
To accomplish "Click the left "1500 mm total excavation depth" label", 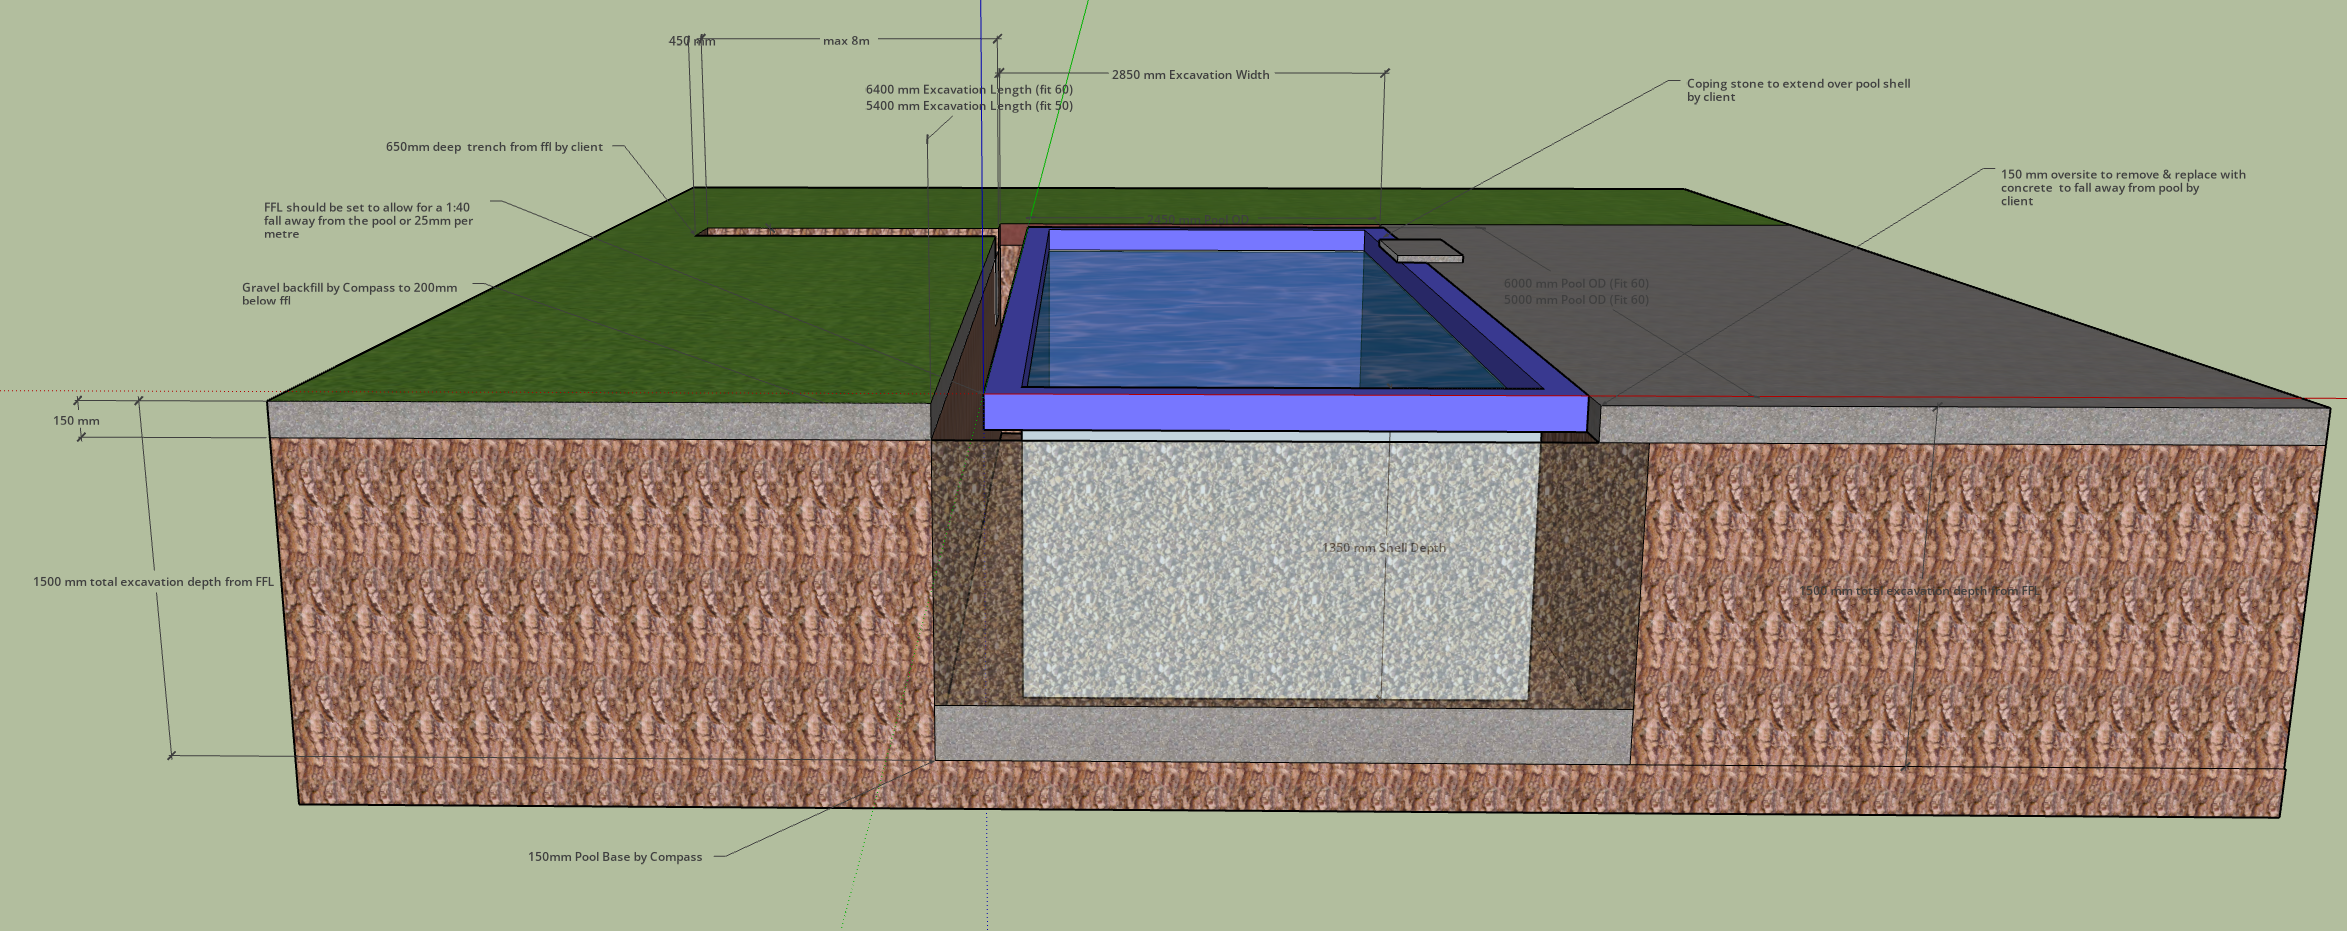I will tap(153, 582).
